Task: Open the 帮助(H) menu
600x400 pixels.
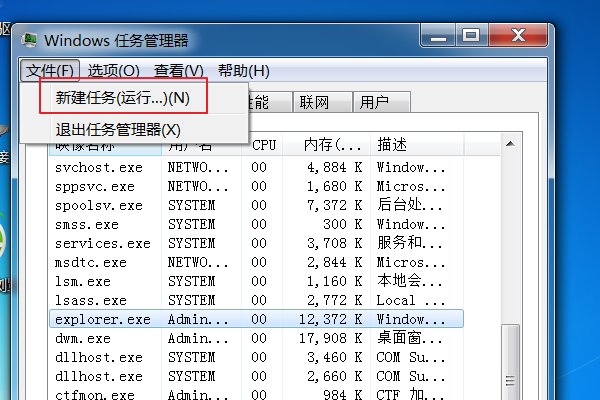Action: (x=244, y=71)
